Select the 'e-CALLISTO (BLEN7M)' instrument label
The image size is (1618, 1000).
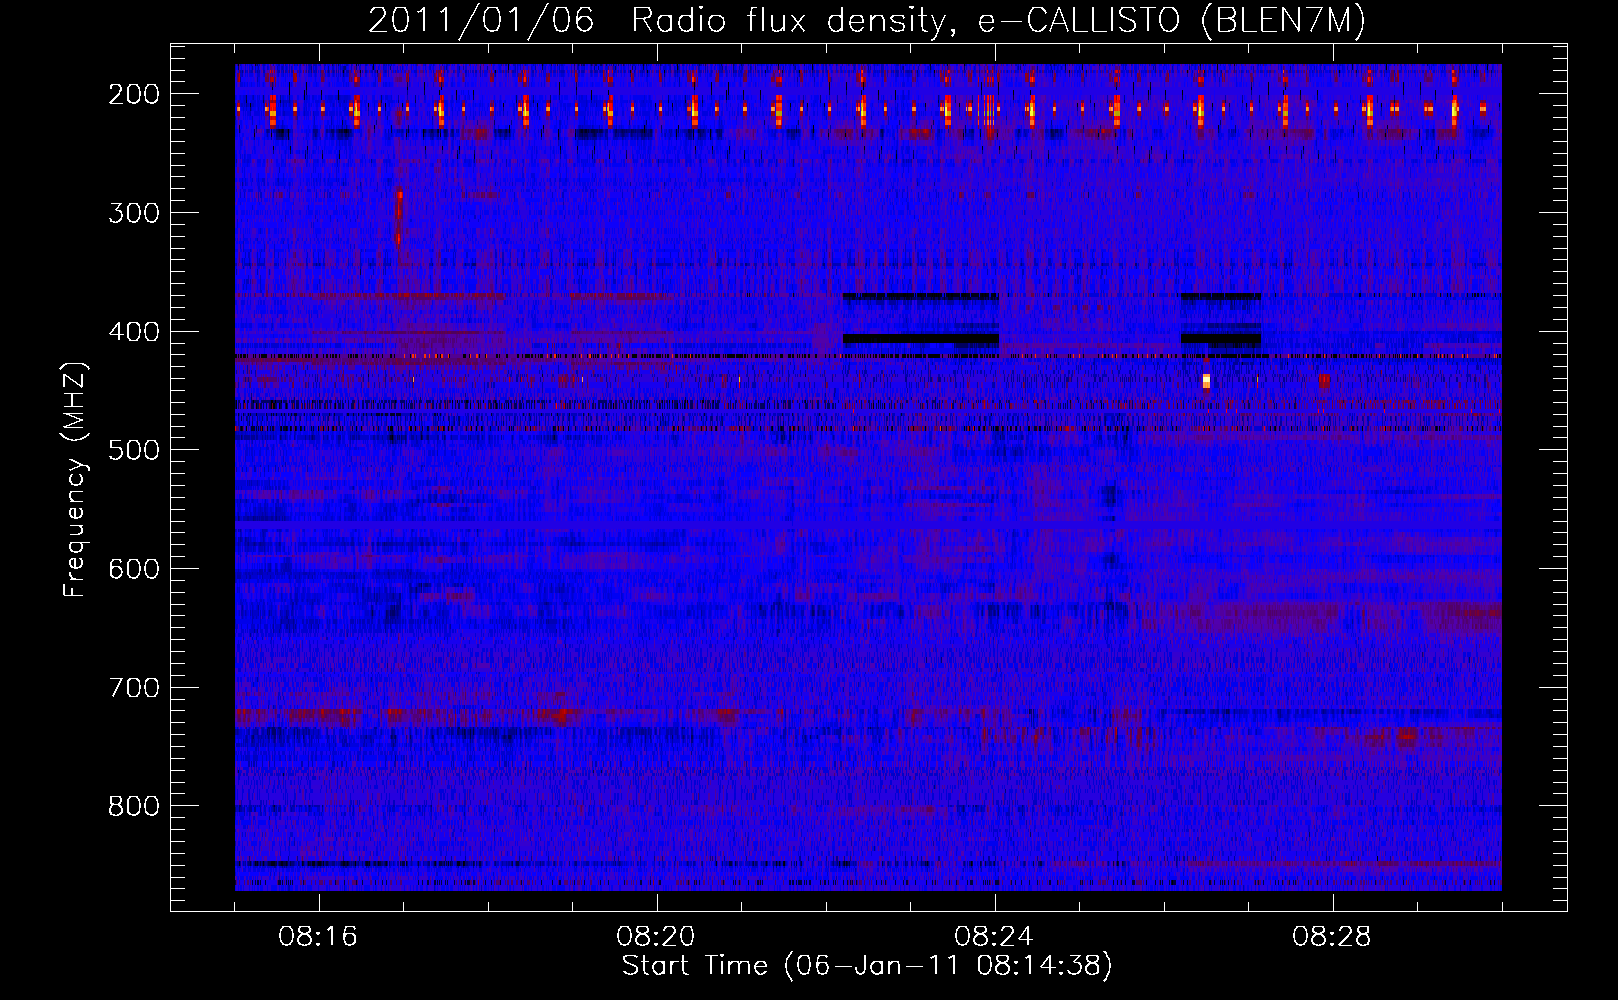(x=1172, y=21)
